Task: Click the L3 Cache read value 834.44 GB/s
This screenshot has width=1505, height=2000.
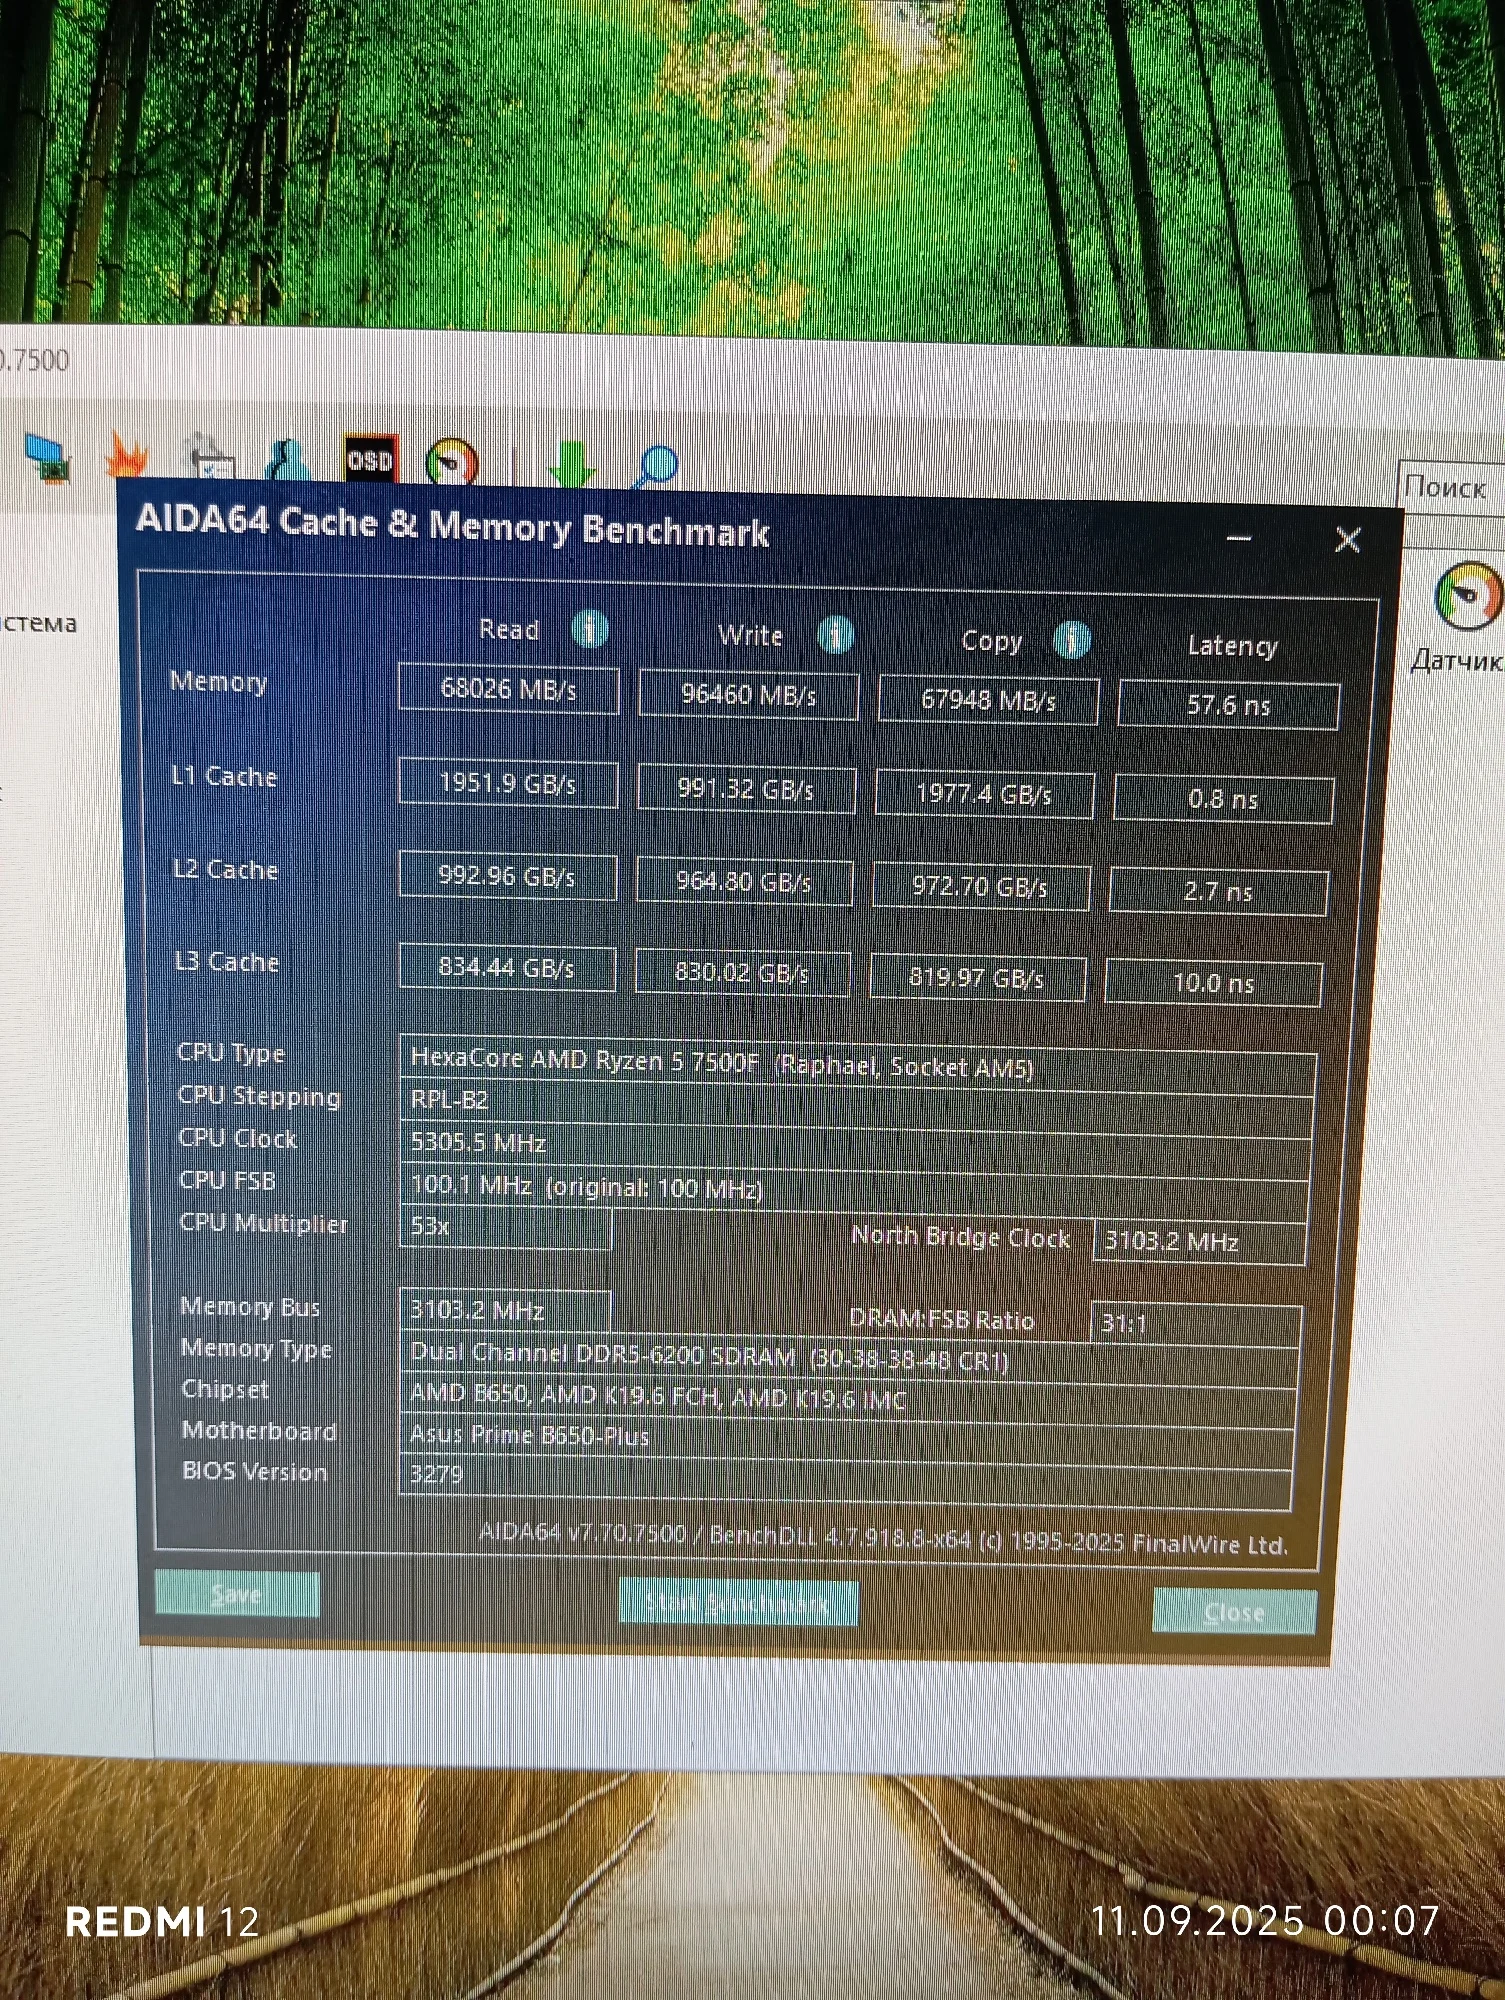Action: 506,968
